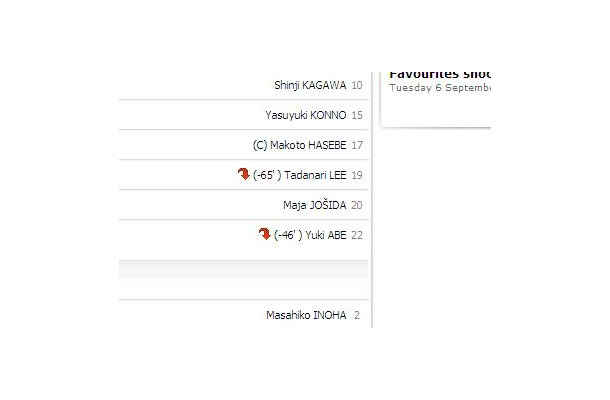Screen dimensions: 610x400
Task: Open Shinji KAGAWA's player profile
Action: click(310, 85)
